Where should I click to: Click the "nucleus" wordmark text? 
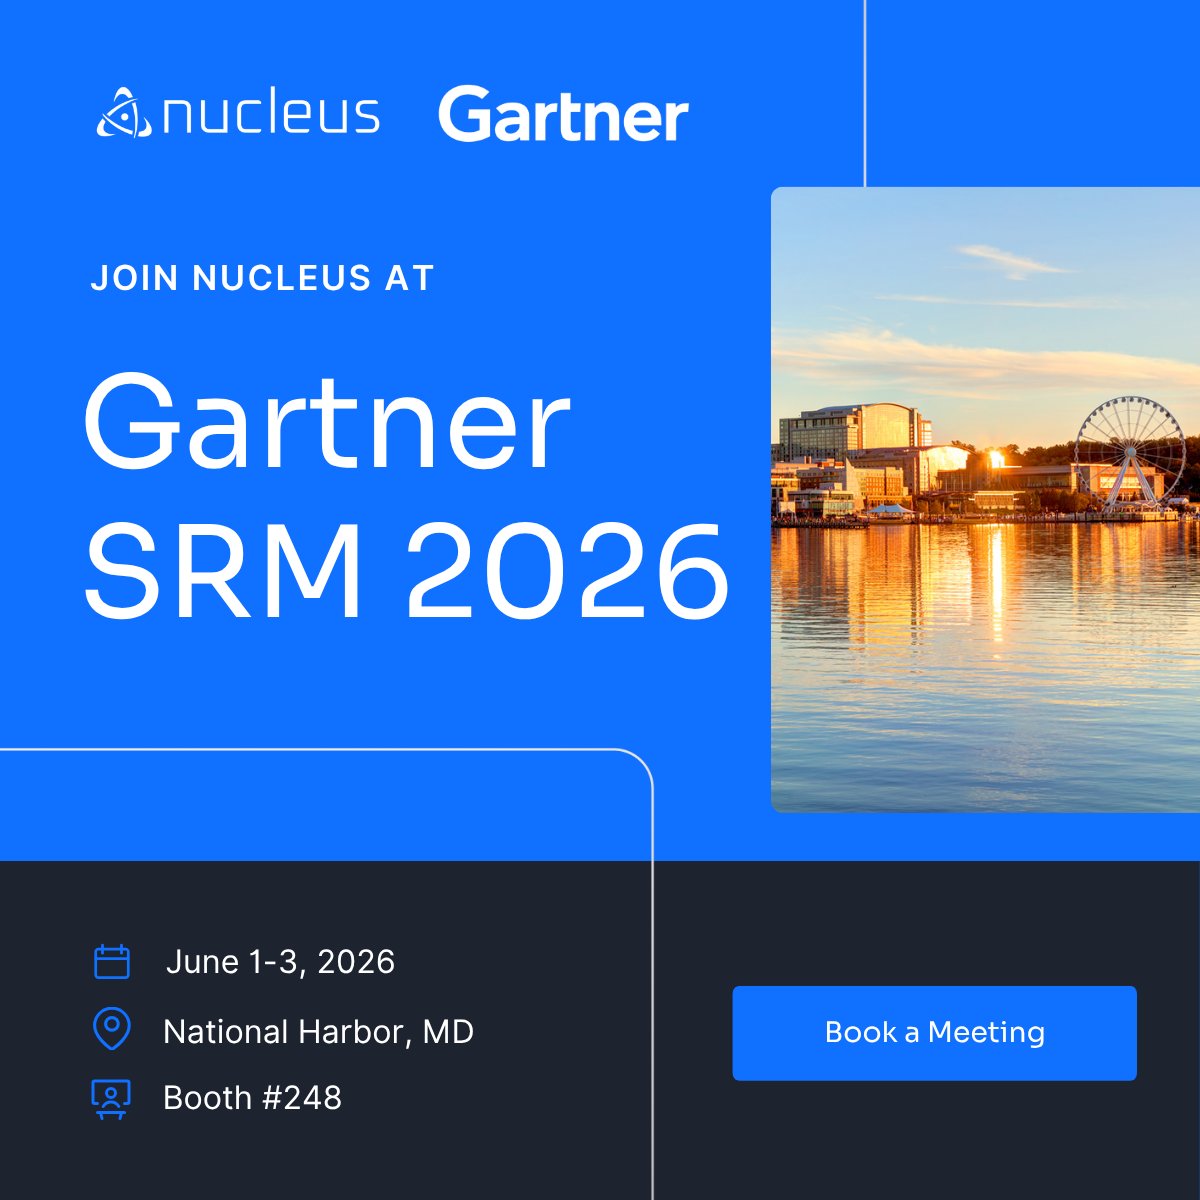(270, 113)
